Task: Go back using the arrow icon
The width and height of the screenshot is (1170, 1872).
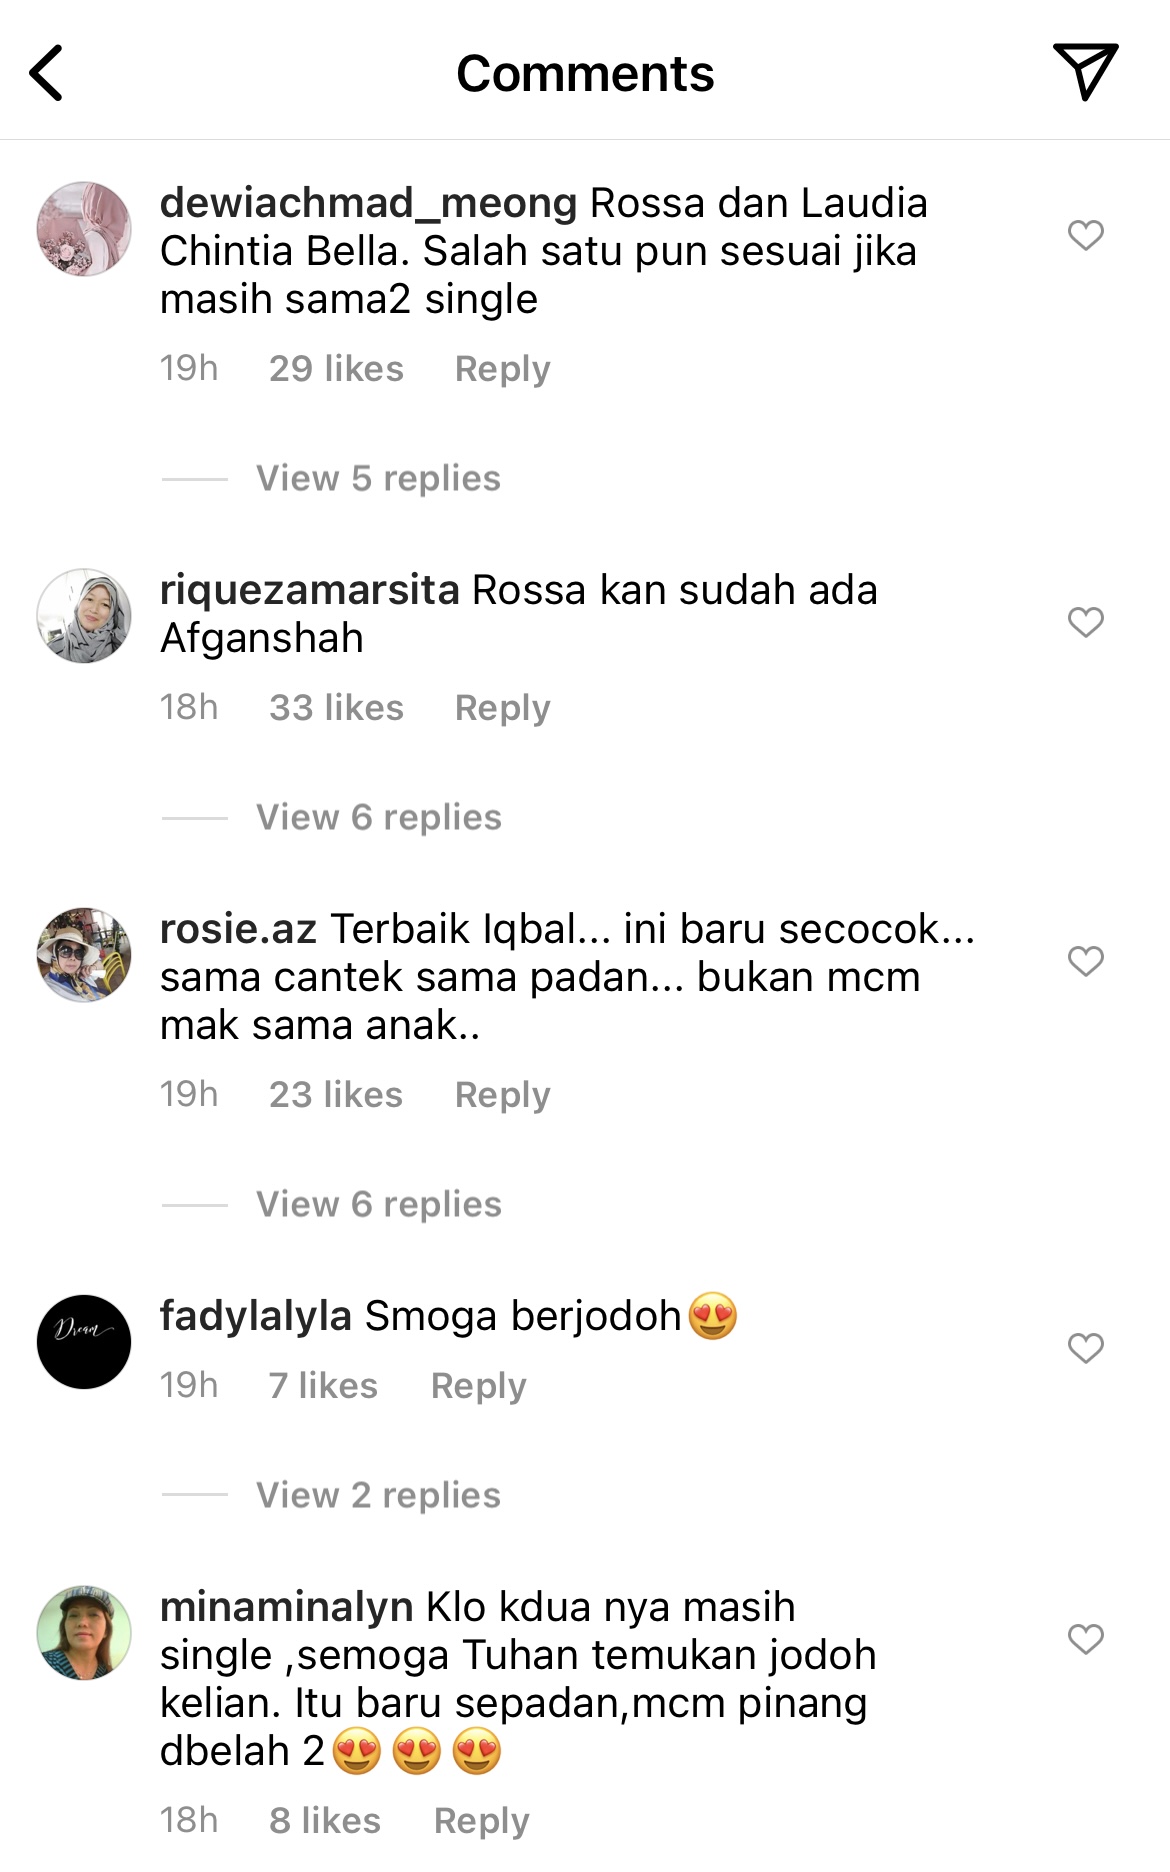Action: [46, 73]
